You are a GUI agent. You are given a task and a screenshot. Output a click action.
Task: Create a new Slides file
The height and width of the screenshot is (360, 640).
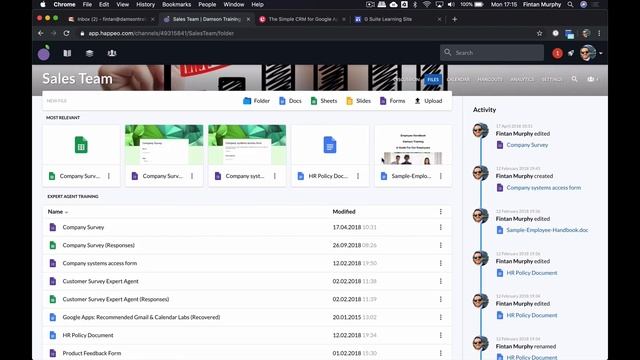(x=358, y=101)
